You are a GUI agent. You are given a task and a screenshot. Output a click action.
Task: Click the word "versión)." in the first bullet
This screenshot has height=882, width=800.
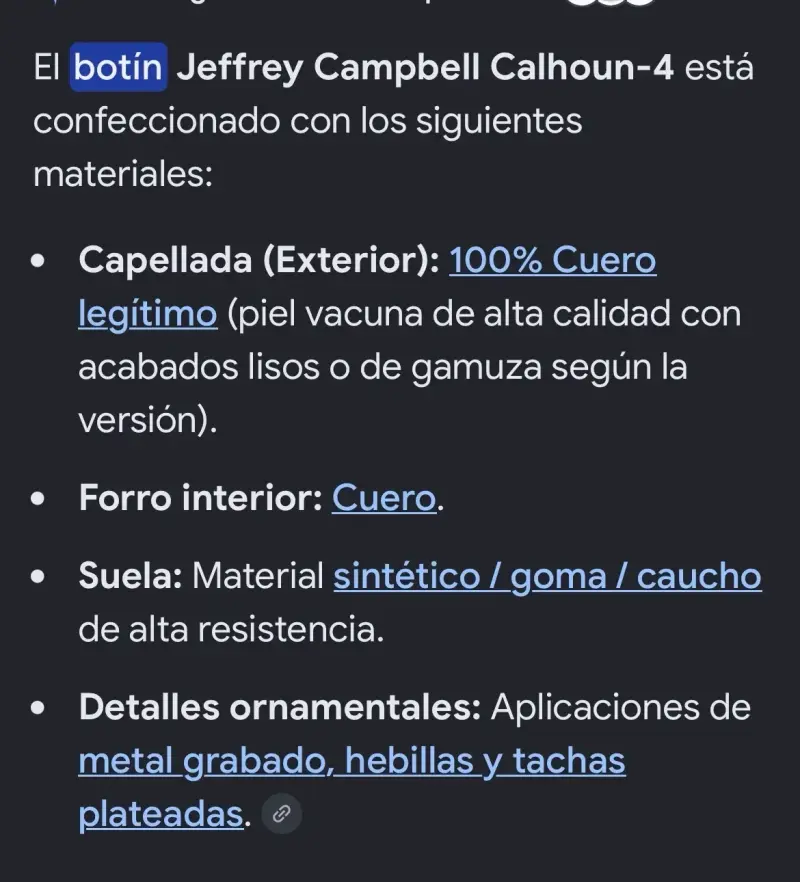click(147, 421)
